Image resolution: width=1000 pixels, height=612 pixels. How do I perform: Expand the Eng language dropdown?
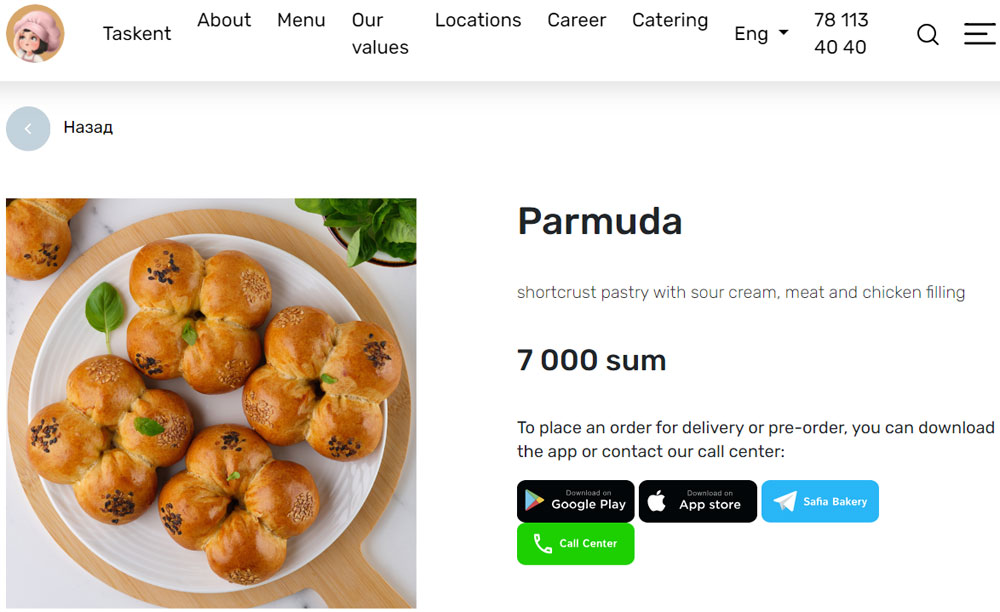[761, 34]
